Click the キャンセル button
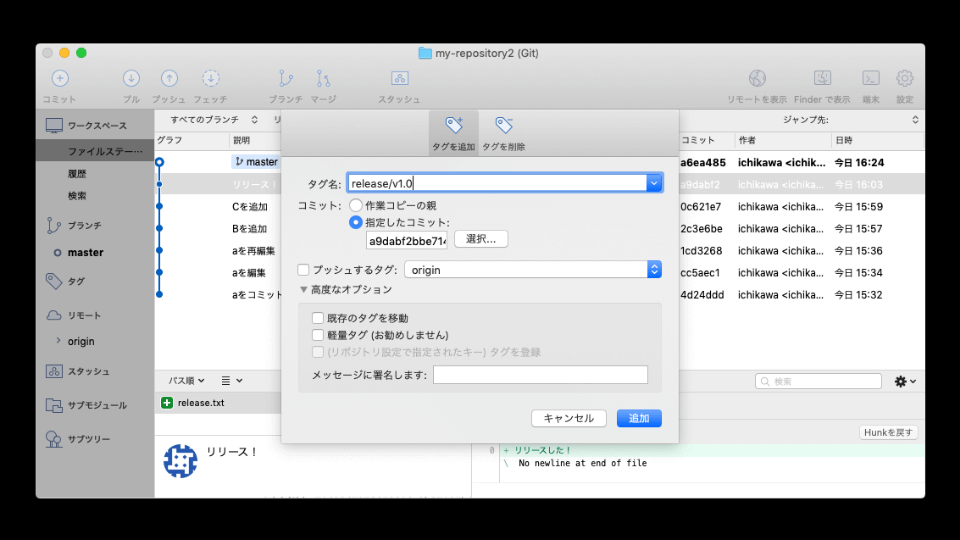960x540 pixels. [569, 418]
